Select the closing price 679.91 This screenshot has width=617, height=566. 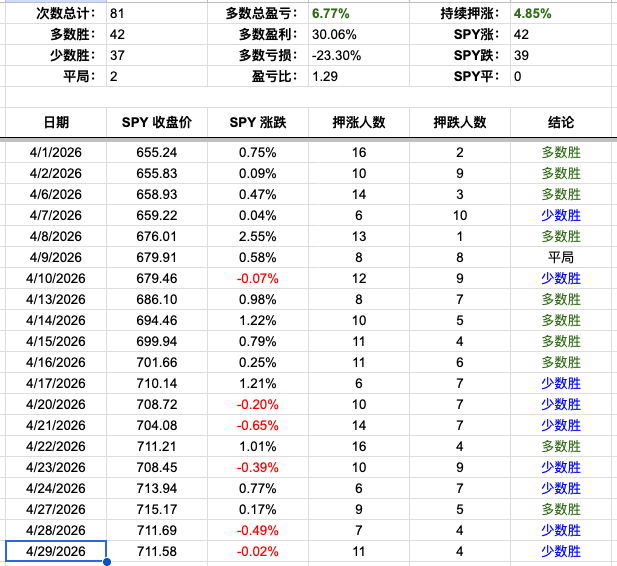click(157, 257)
